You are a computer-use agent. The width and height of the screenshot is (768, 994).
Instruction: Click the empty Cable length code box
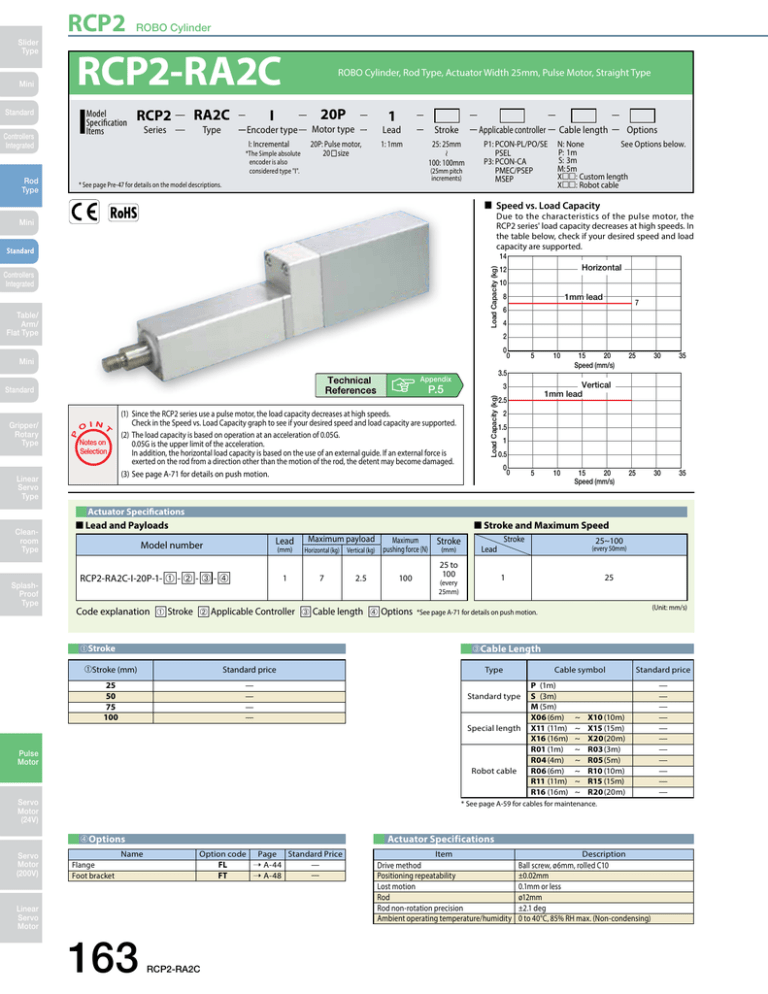pos(583,115)
